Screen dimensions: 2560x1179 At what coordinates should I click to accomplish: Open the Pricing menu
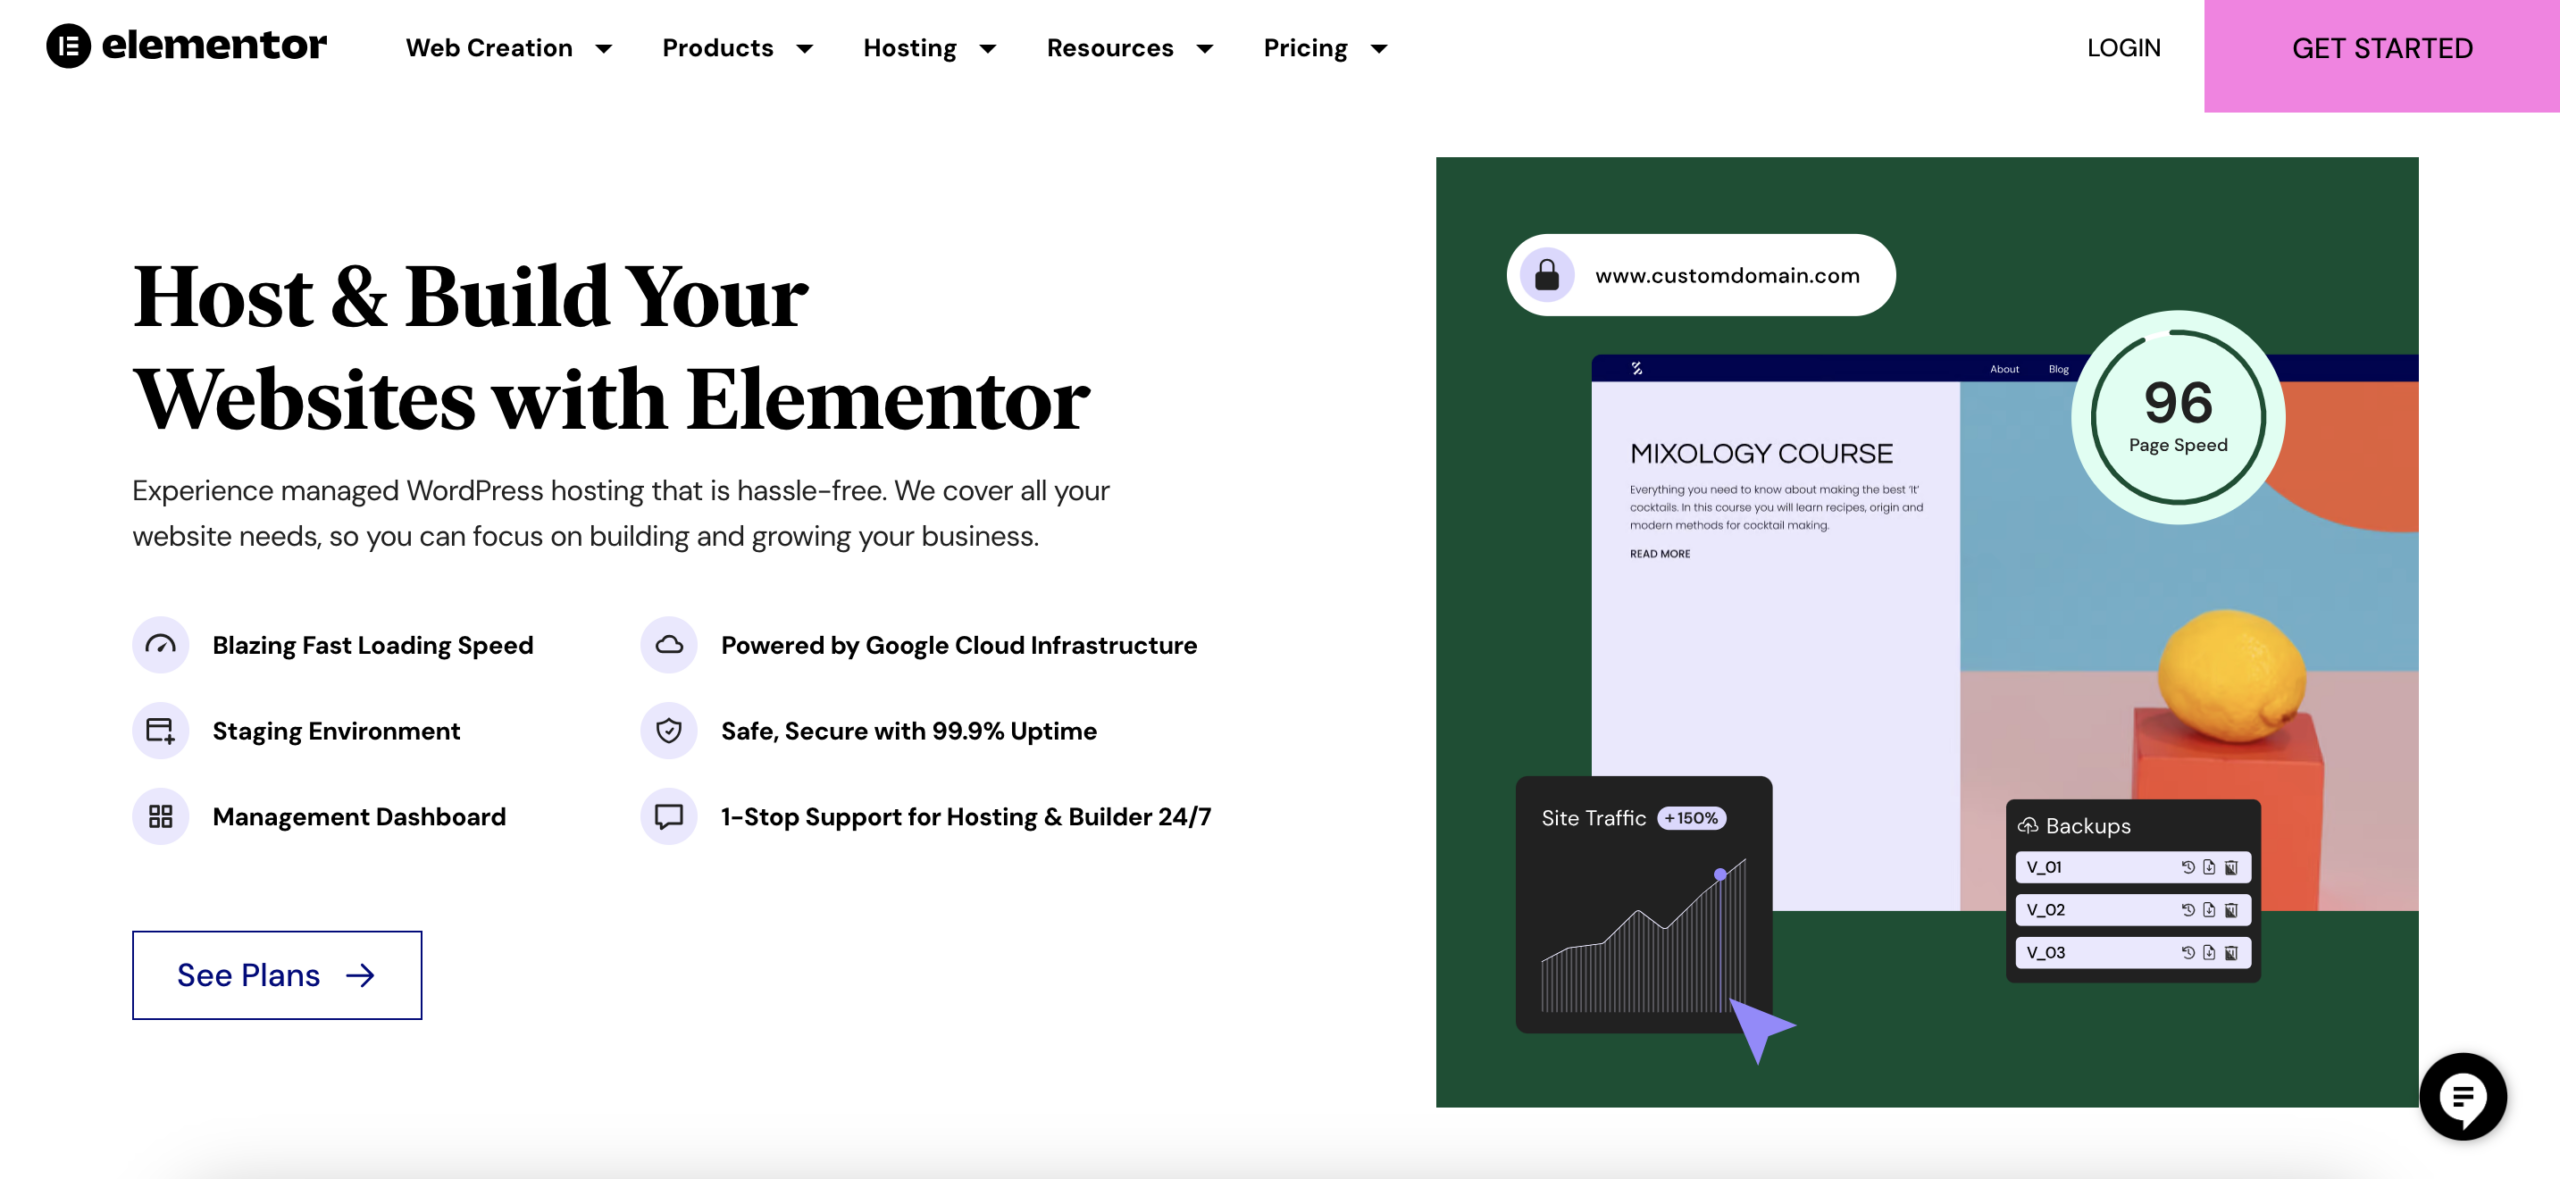pyautogui.click(x=1324, y=46)
